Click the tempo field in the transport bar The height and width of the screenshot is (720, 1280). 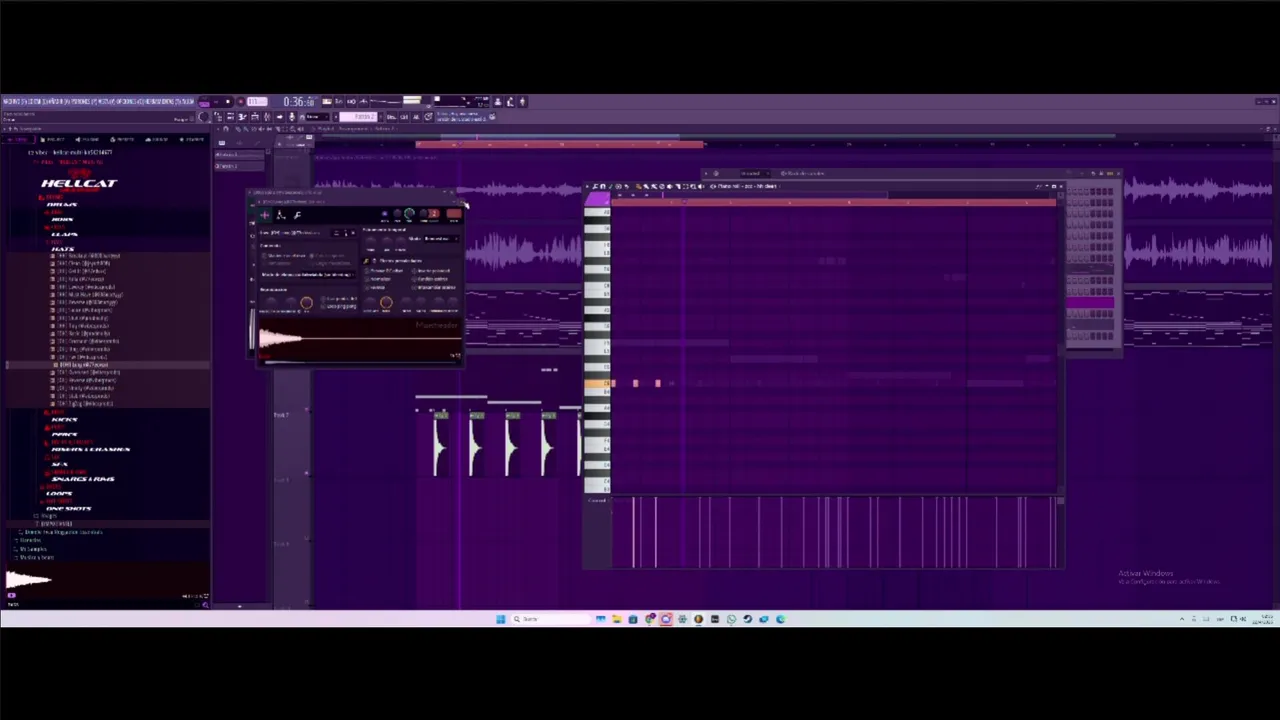257,101
